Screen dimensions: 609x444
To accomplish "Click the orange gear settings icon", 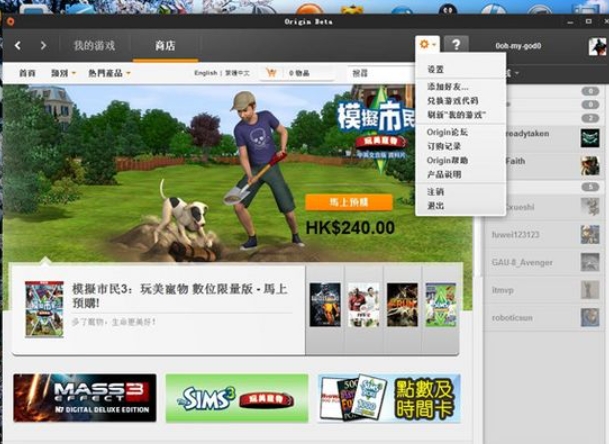I will click(x=427, y=45).
